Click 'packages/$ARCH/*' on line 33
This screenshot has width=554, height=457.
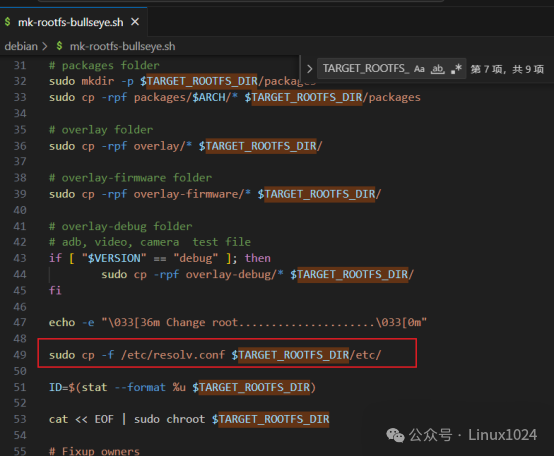186,97
